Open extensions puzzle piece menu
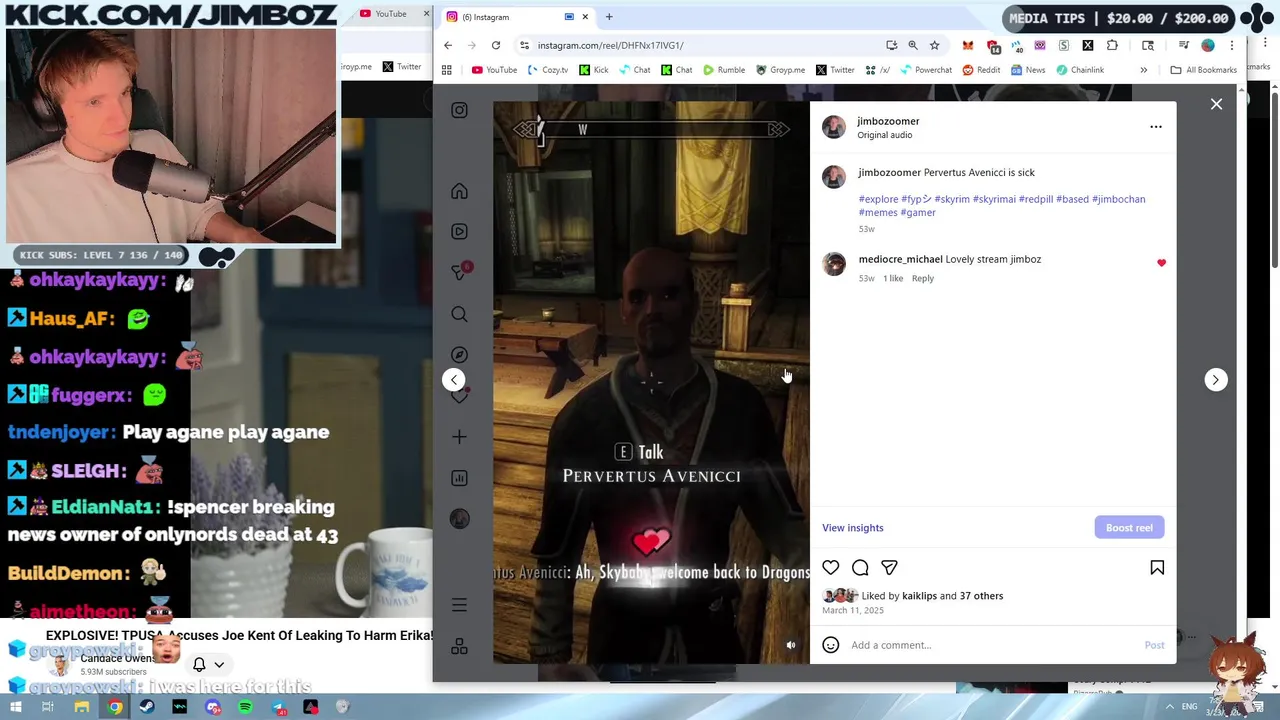Screen dimensions: 1280x720 1112,45
